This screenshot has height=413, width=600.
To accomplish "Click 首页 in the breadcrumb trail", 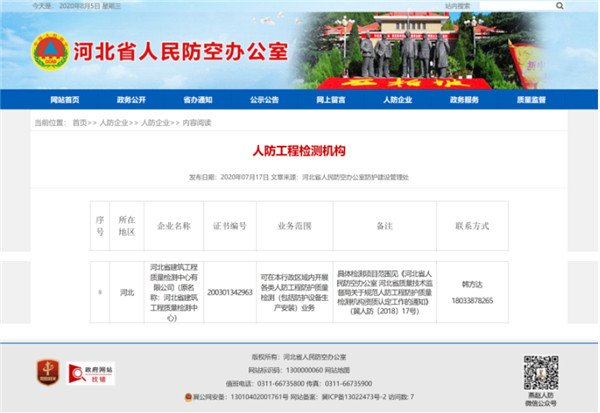I will point(78,122).
